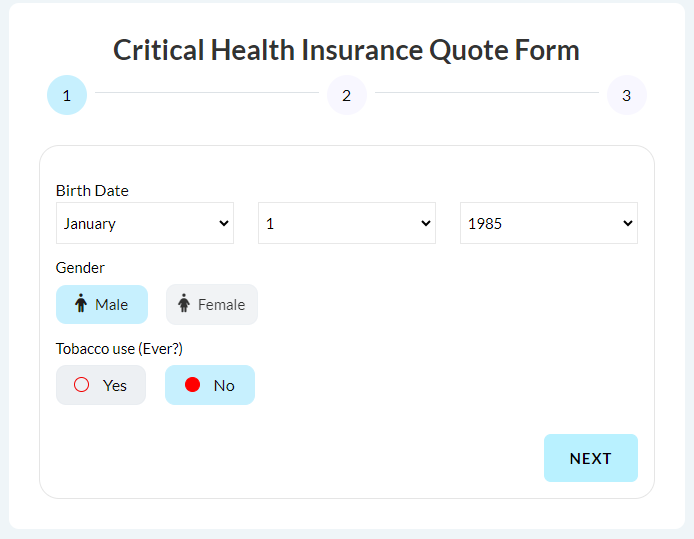
Task: Click the female person icon
Action: click(x=184, y=303)
